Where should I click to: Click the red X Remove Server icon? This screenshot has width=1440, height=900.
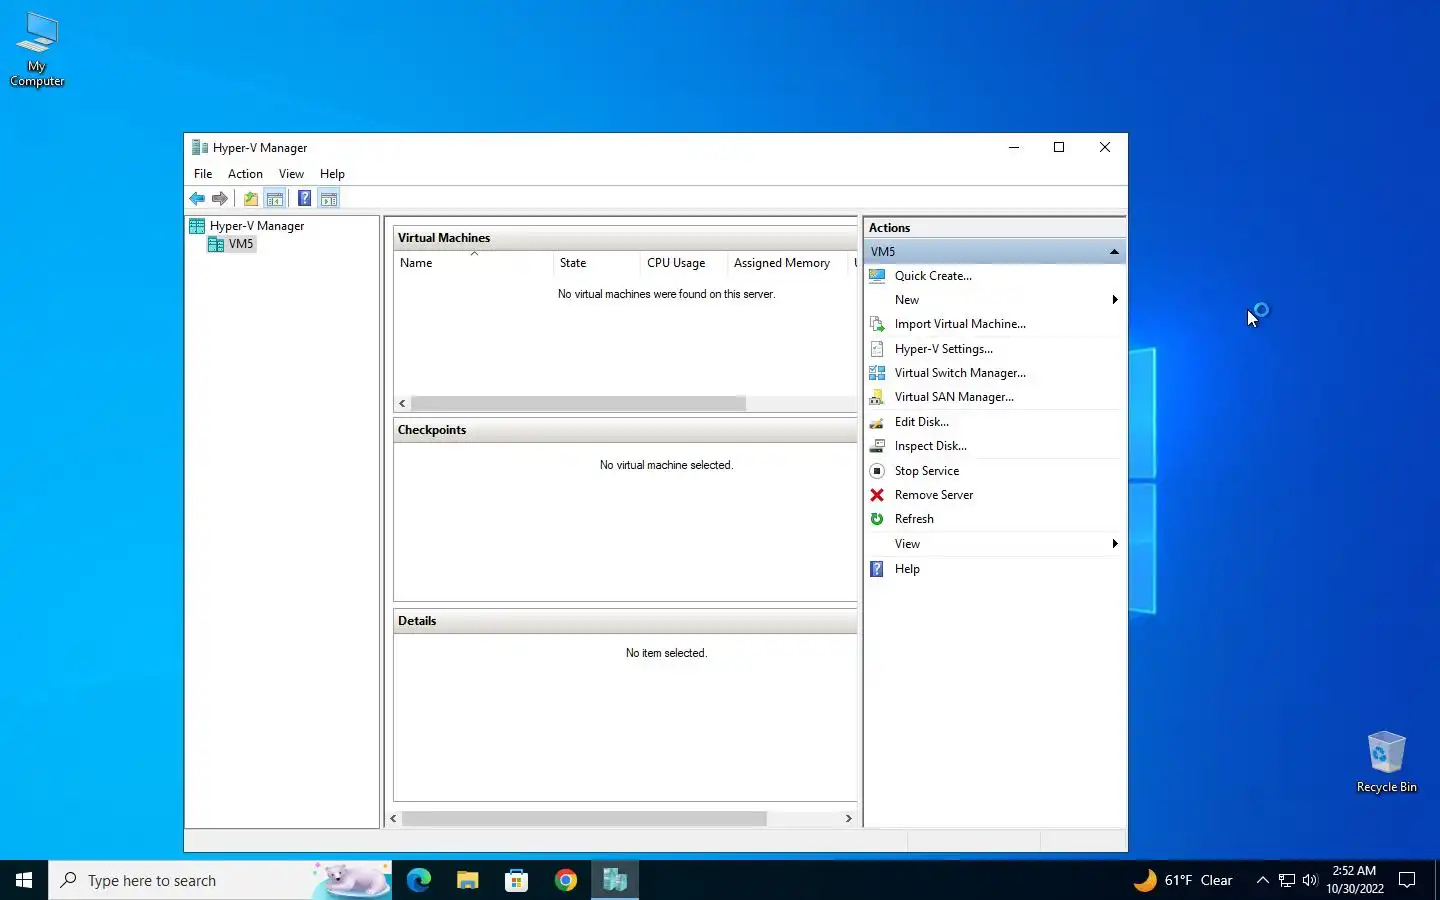tap(877, 495)
